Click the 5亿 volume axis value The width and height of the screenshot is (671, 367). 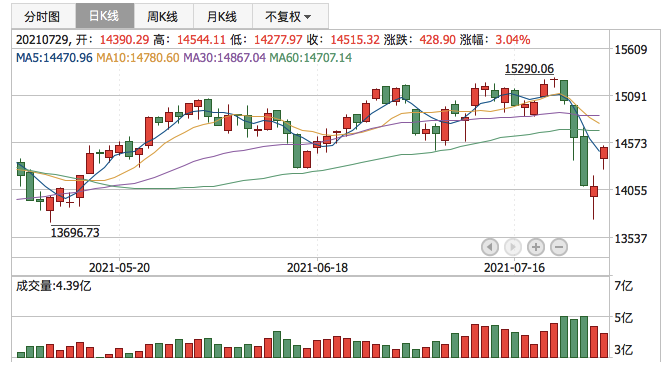623,318
